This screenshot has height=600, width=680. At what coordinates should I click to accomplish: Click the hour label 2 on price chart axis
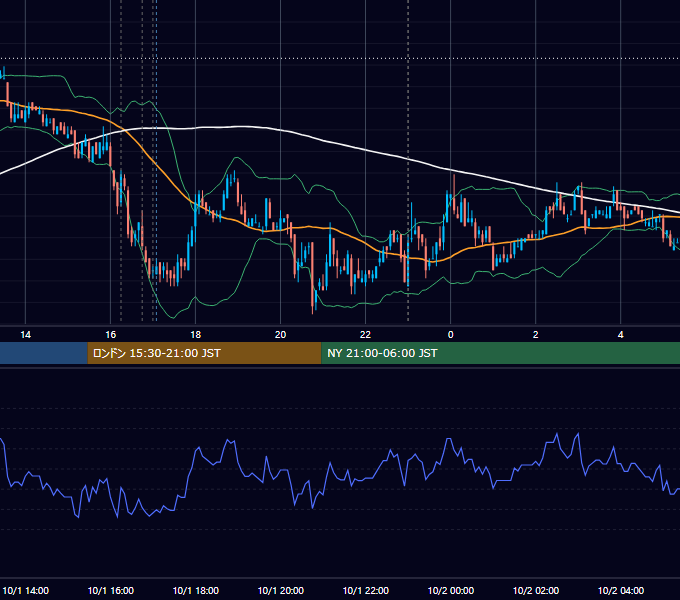pos(536,335)
